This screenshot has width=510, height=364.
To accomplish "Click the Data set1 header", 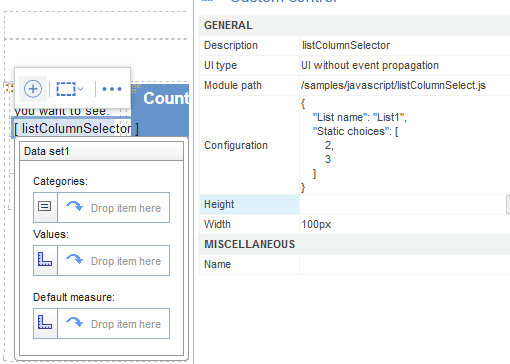I will (x=101, y=151).
